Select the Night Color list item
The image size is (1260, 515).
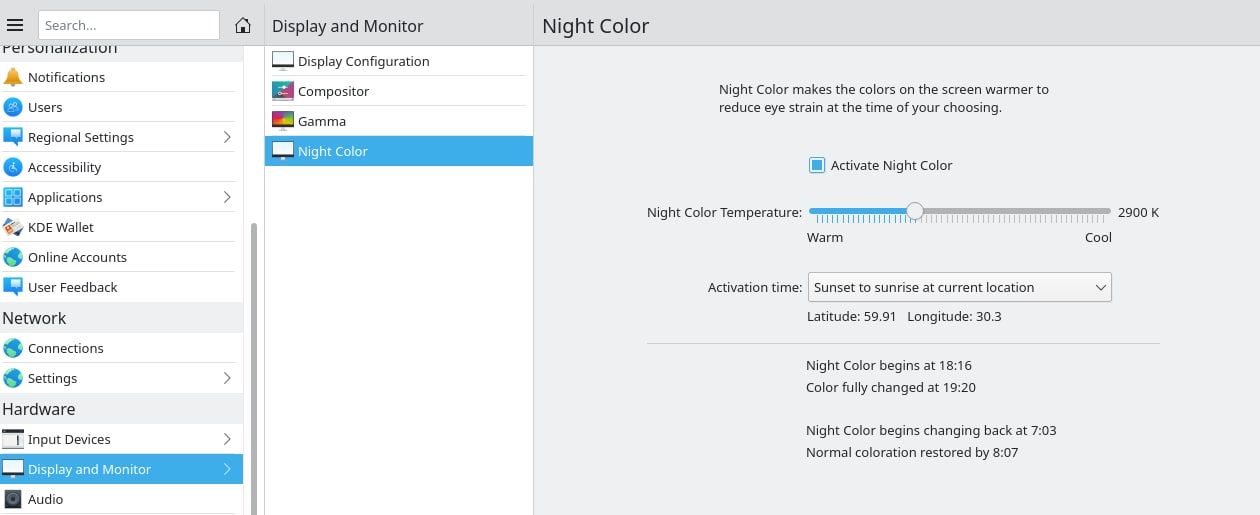click(399, 151)
